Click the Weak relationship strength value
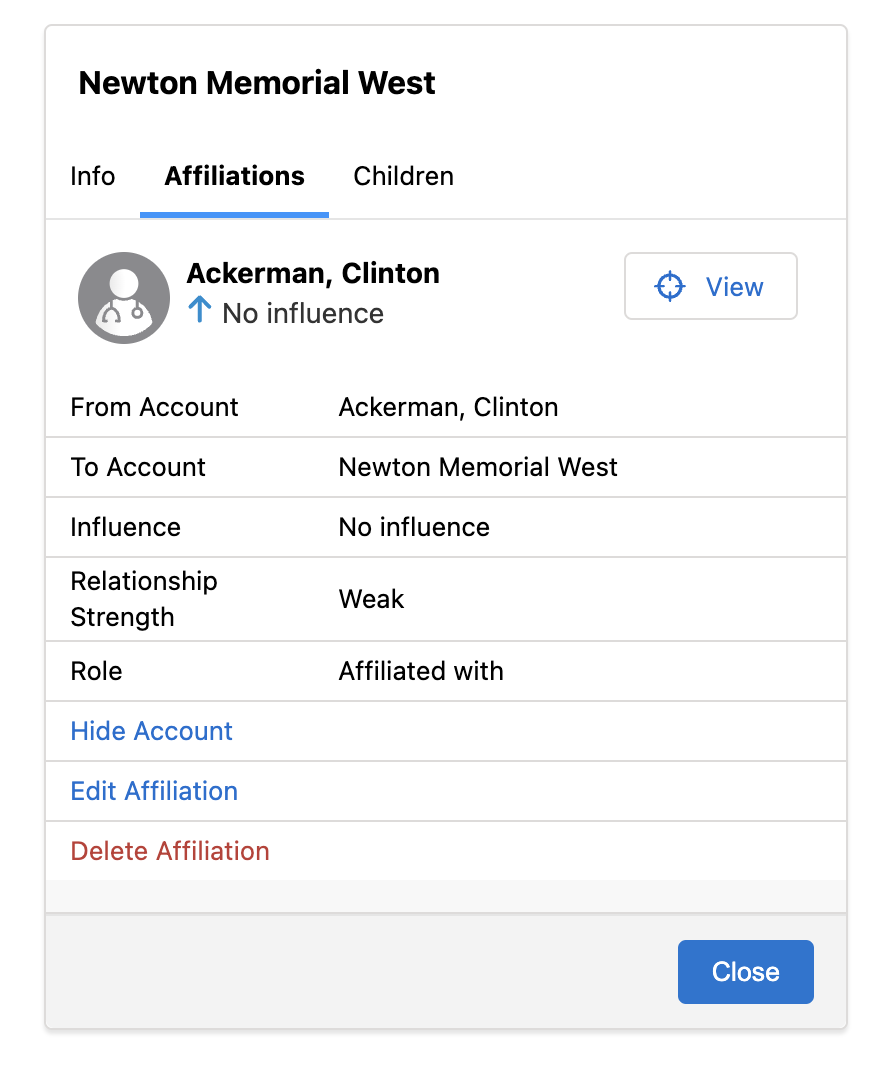The image size is (878, 1066). [x=372, y=599]
